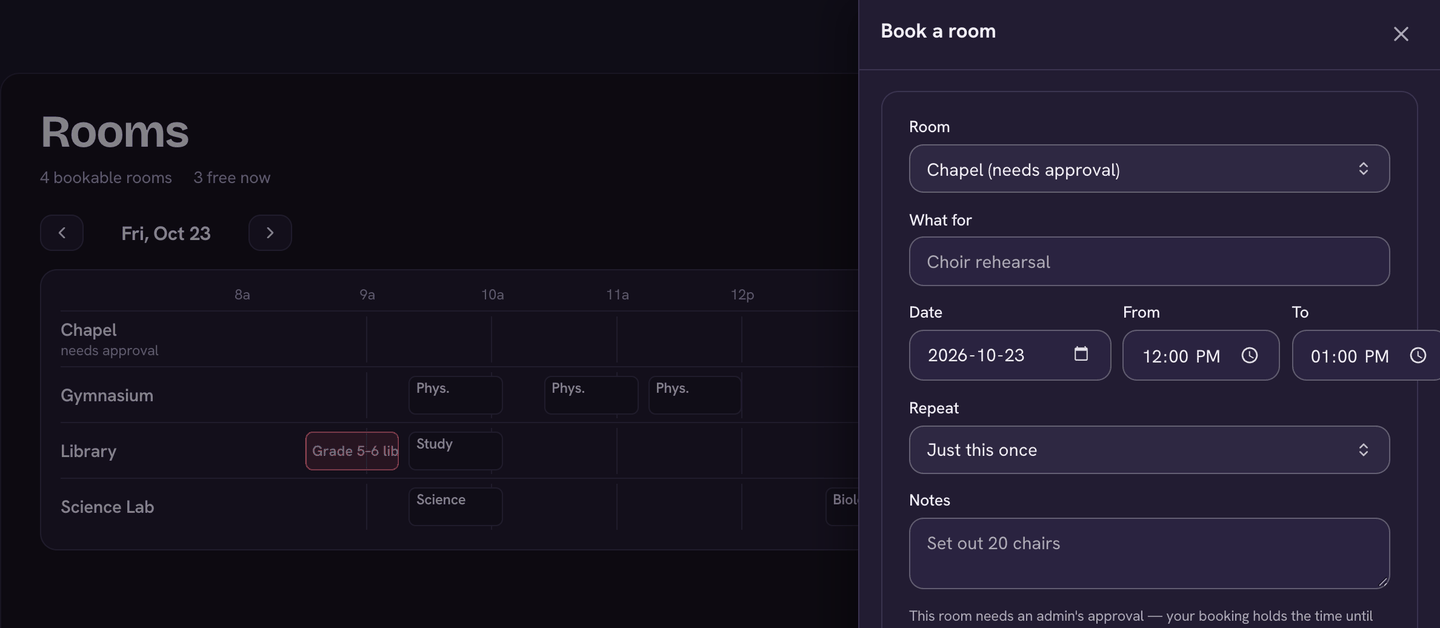Click the 12p time column header

[742, 295]
